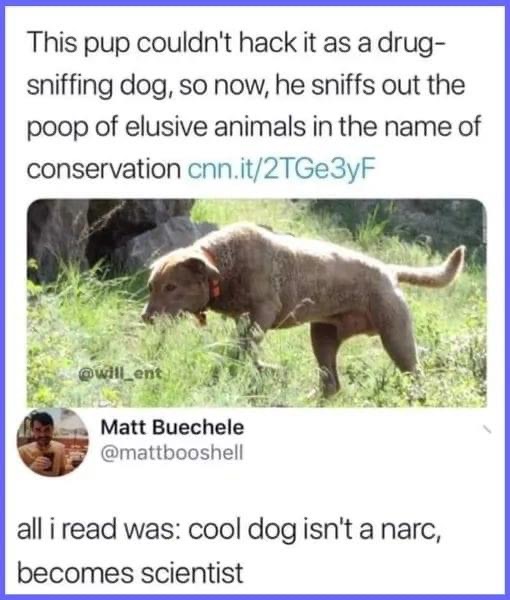Viewport: 510px width, 600px height.
Task: Click the dog's head sniffing the grass
Action: click(x=178, y=285)
